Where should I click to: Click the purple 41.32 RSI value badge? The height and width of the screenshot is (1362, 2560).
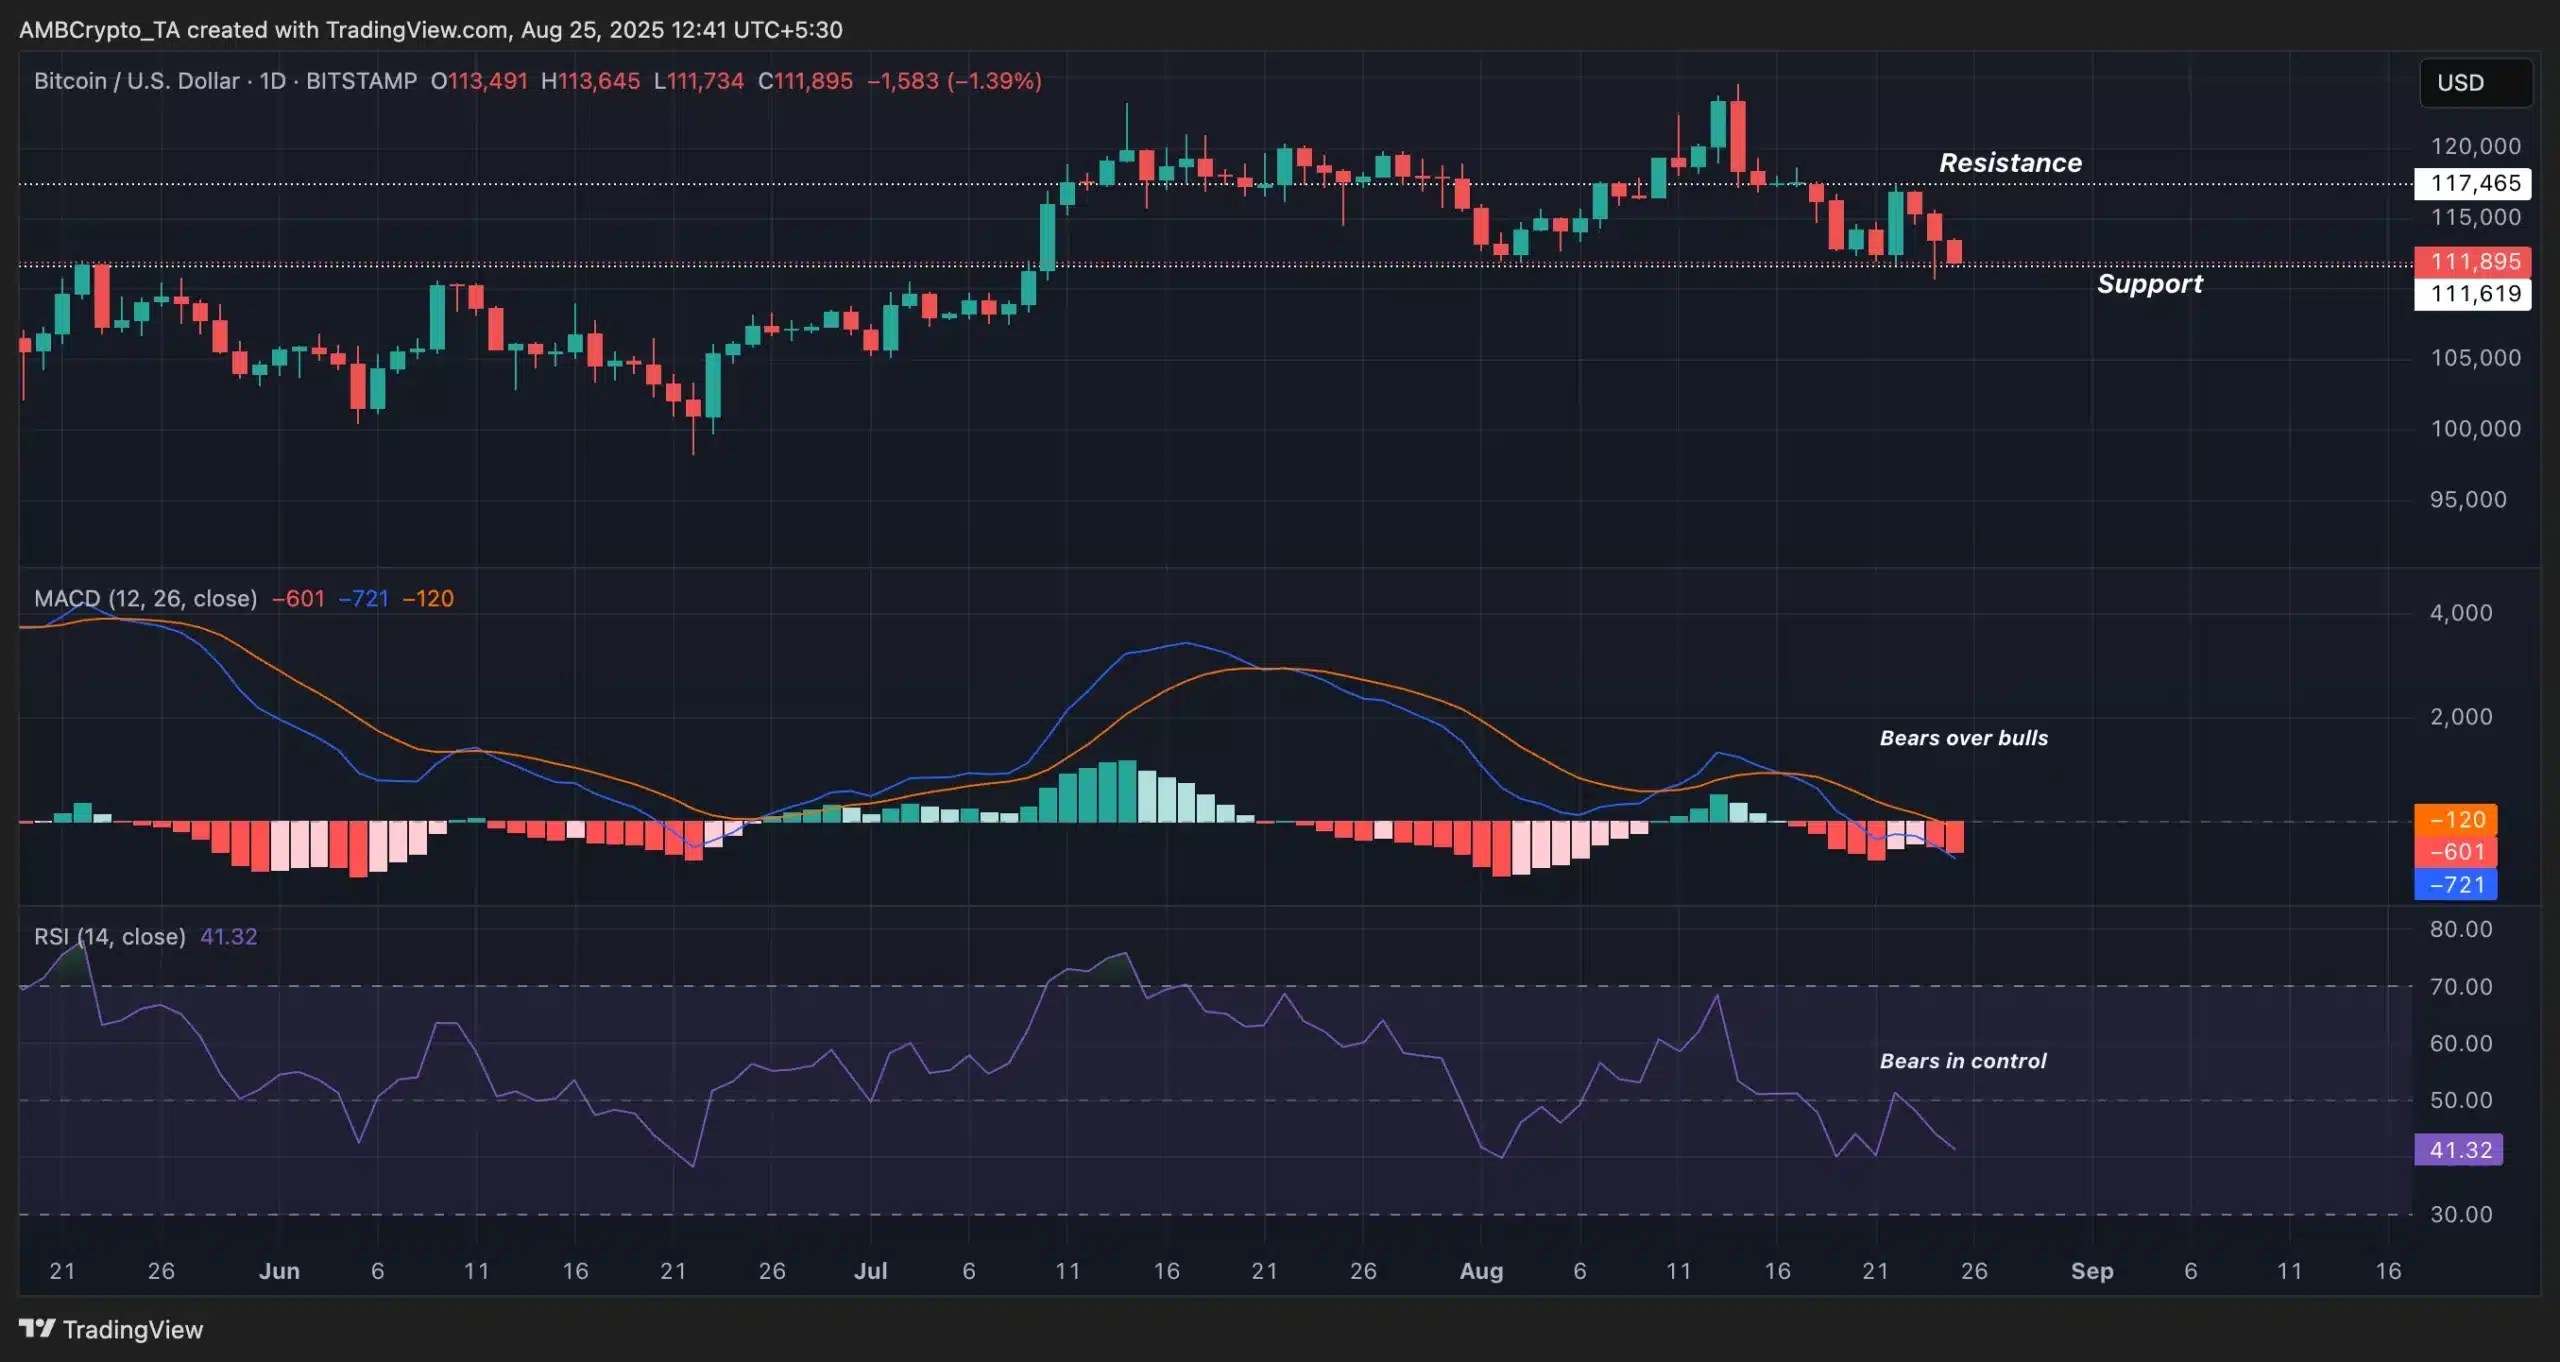point(2458,1150)
